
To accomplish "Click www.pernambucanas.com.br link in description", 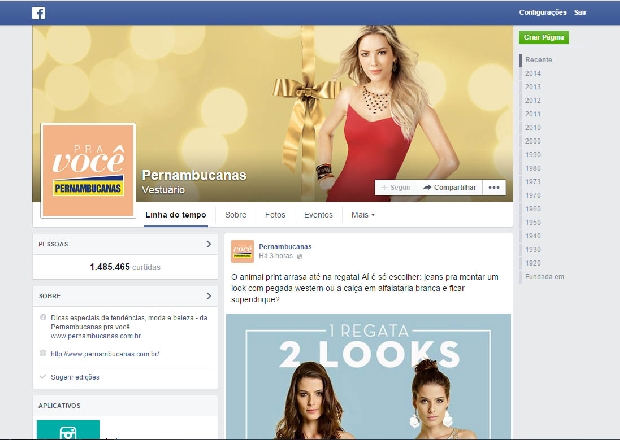I will pos(96,336).
